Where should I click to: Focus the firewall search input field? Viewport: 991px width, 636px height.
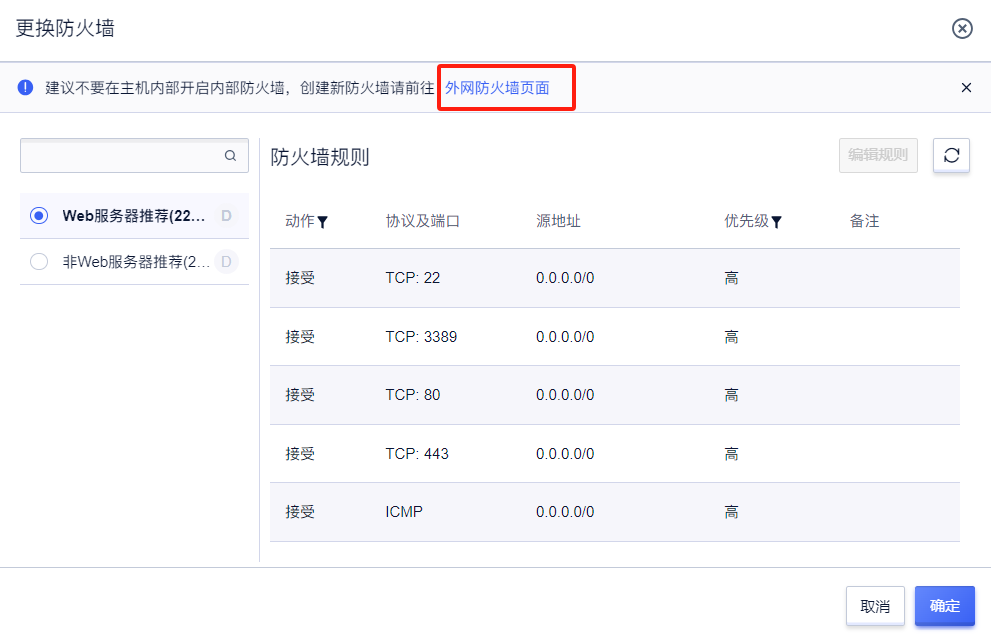point(134,156)
